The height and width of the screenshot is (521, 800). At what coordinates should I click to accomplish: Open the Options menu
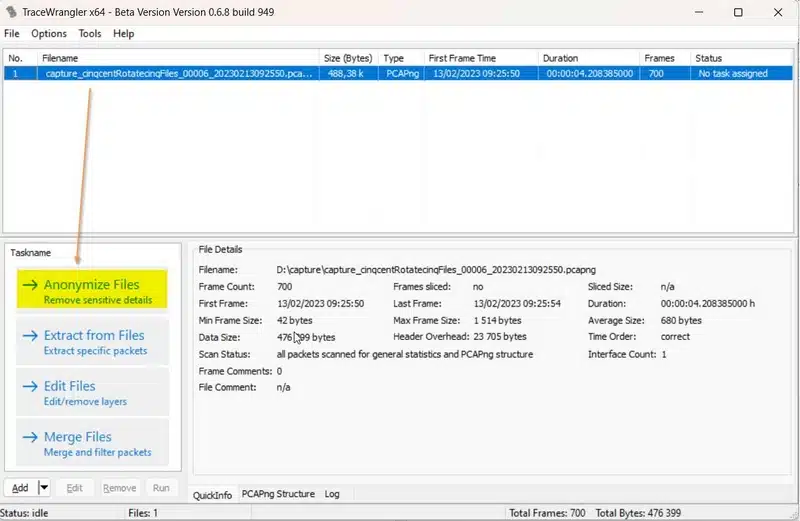pyautogui.click(x=49, y=34)
